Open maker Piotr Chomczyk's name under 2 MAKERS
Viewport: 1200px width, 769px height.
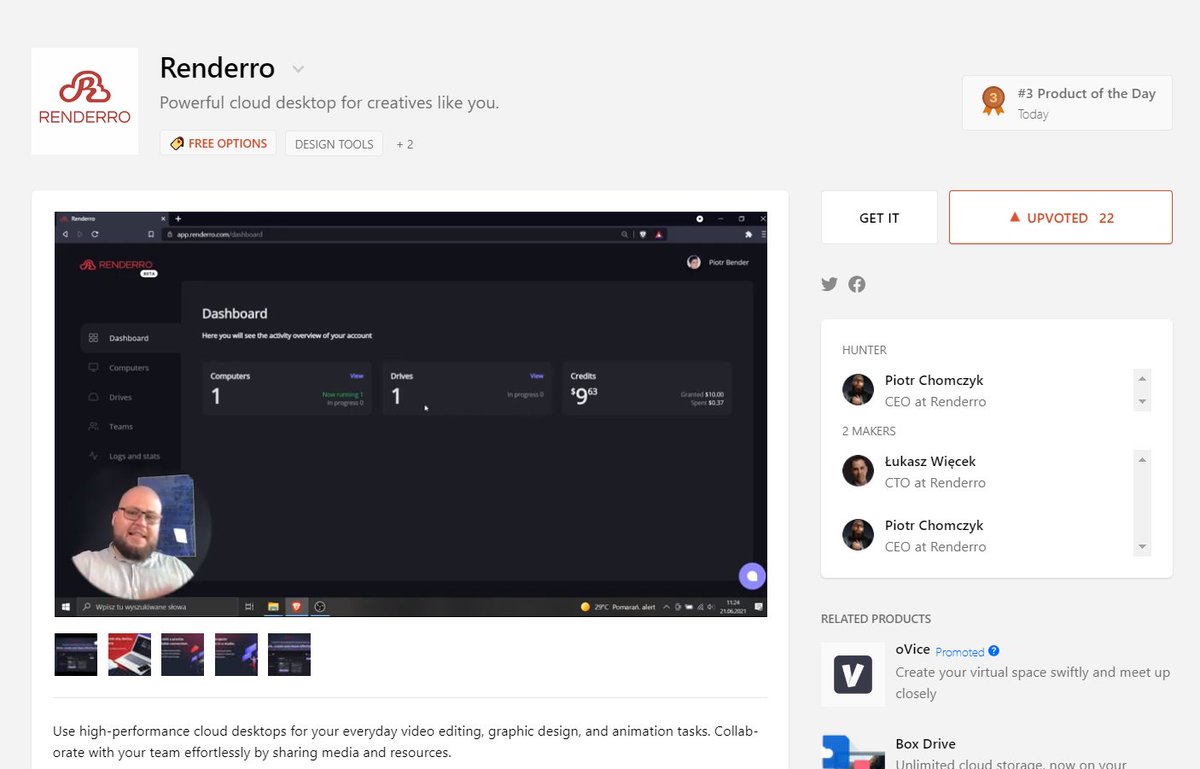click(934, 525)
